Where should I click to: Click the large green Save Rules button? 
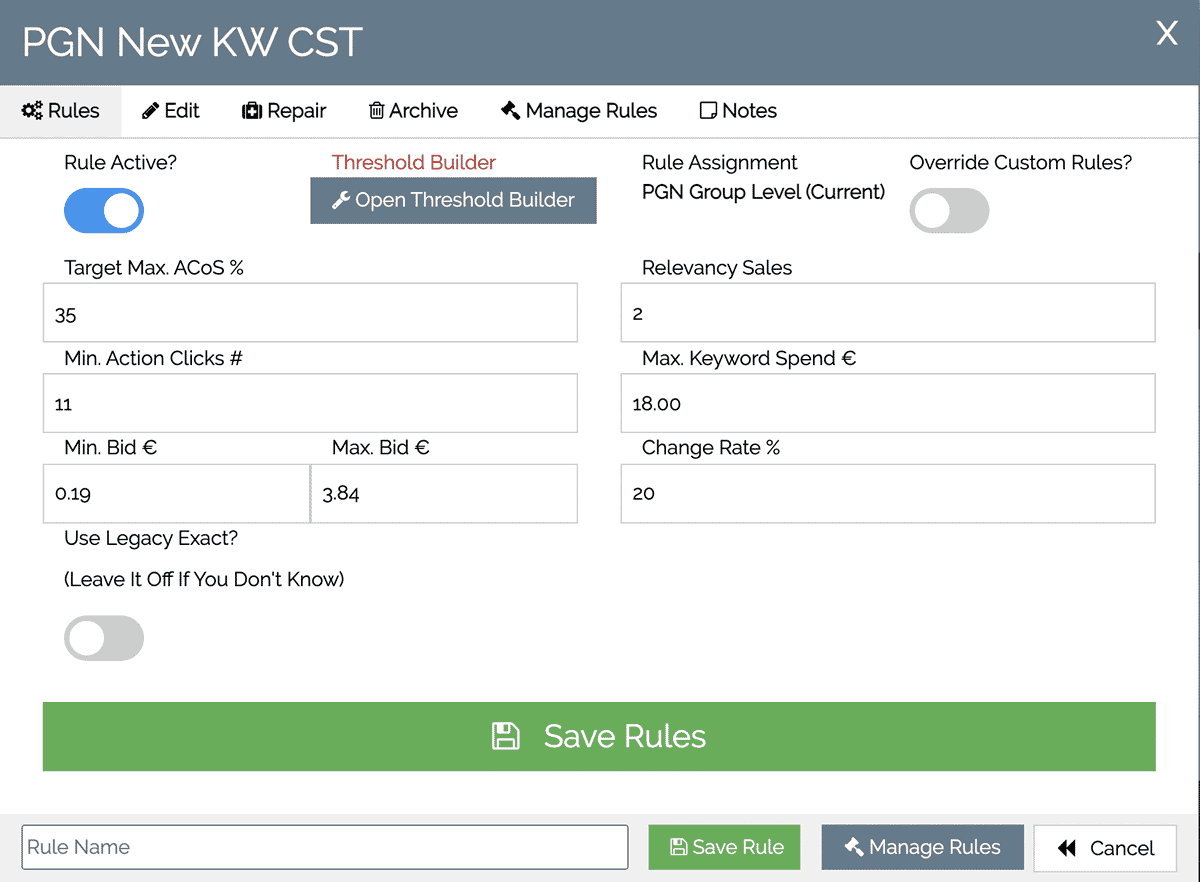coord(599,736)
